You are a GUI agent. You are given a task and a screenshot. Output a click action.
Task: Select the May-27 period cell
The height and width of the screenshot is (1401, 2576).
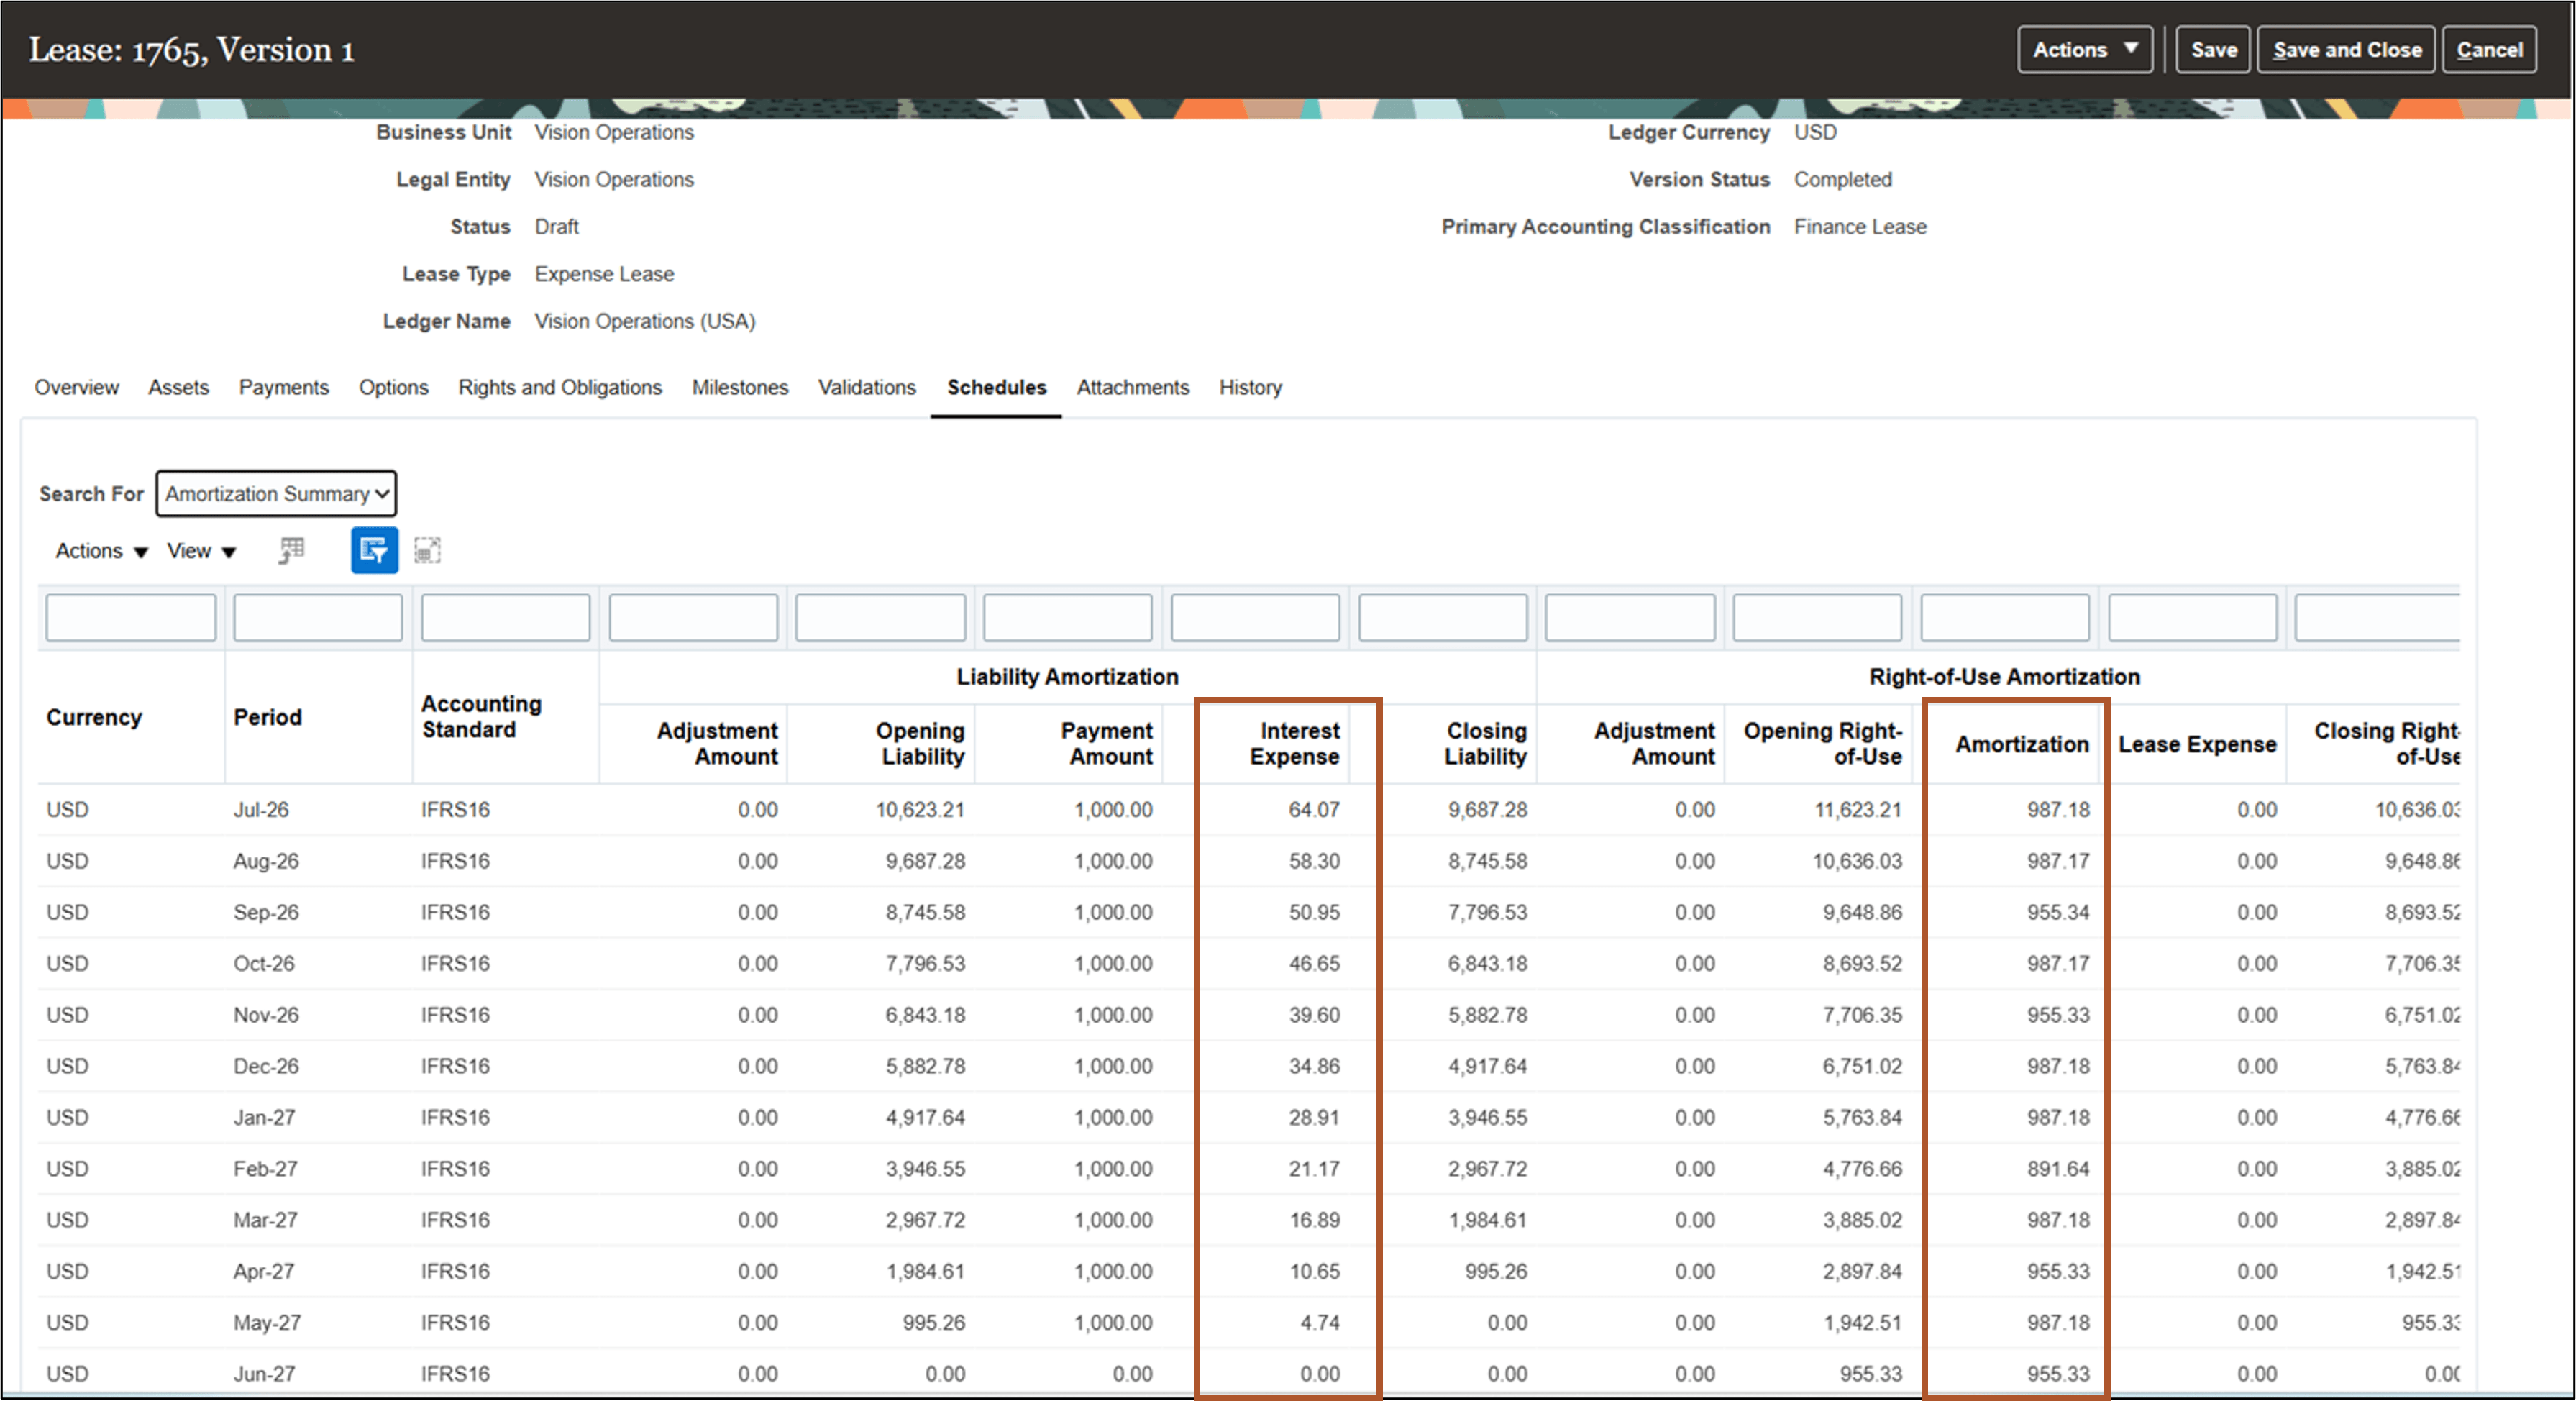coord(267,1322)
